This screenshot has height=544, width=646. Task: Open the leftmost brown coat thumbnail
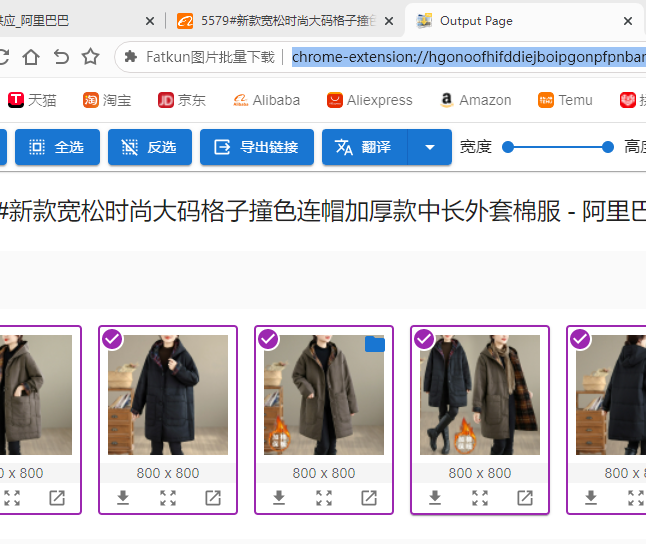[x=36, y=395]
